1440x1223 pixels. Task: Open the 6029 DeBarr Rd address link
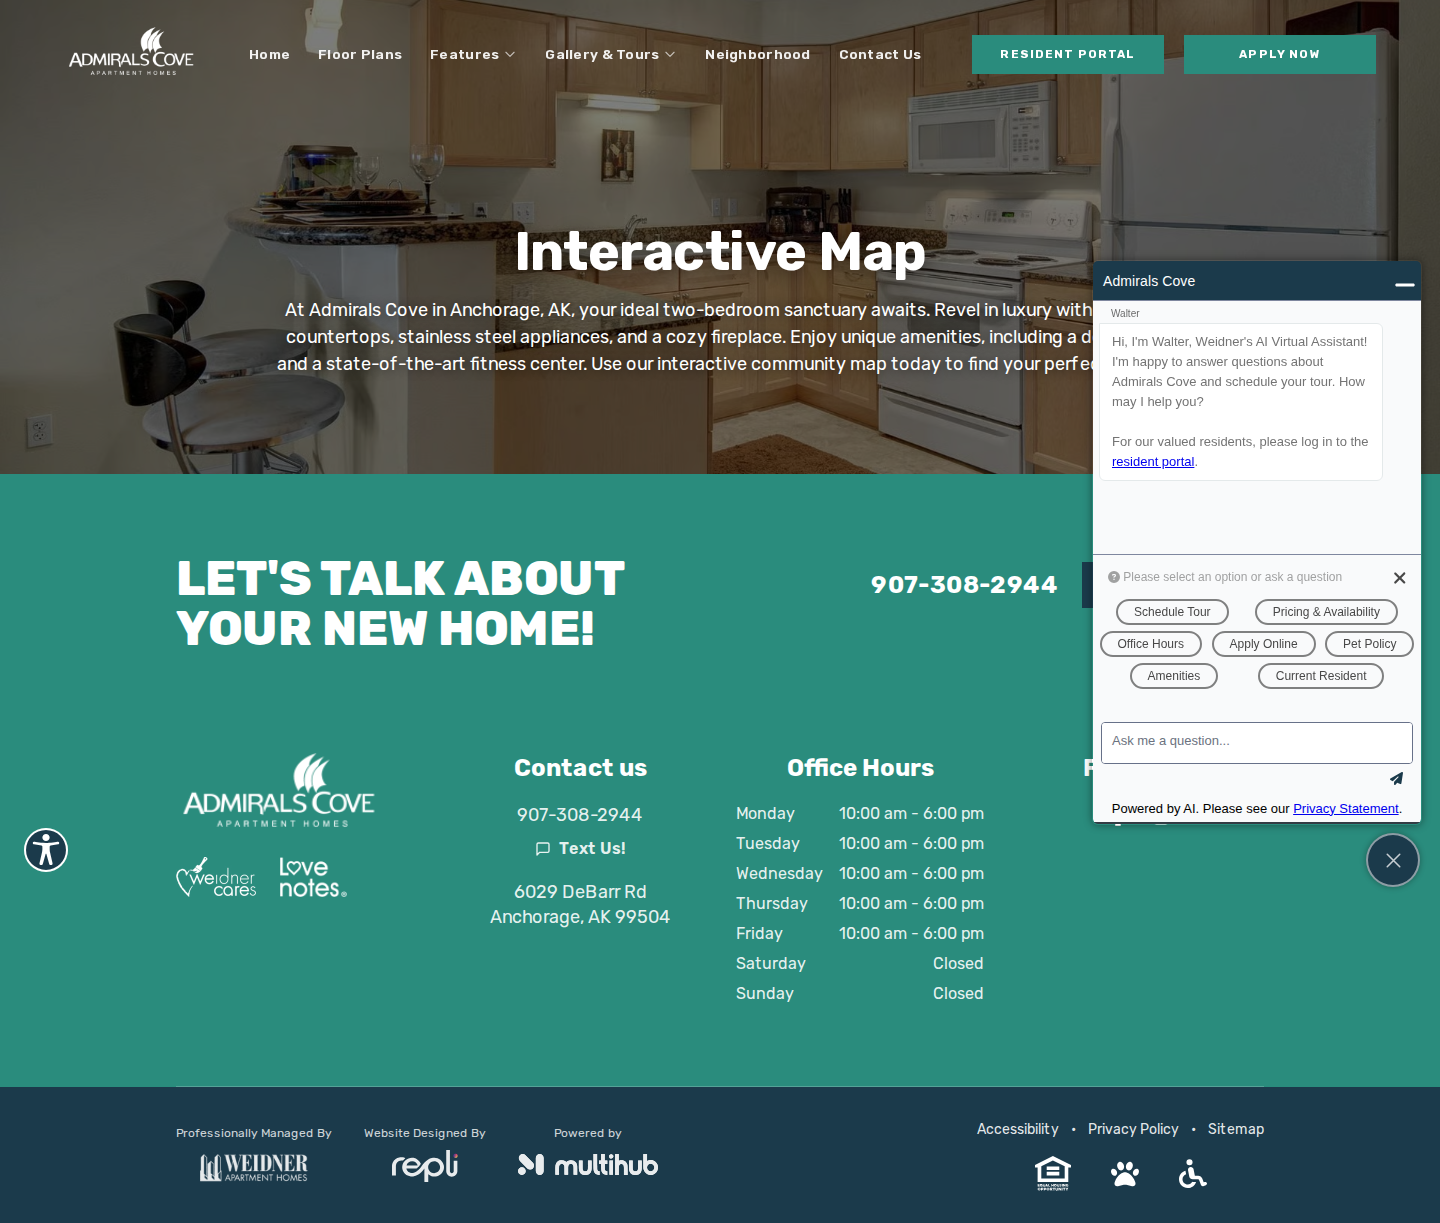(580, 904)
